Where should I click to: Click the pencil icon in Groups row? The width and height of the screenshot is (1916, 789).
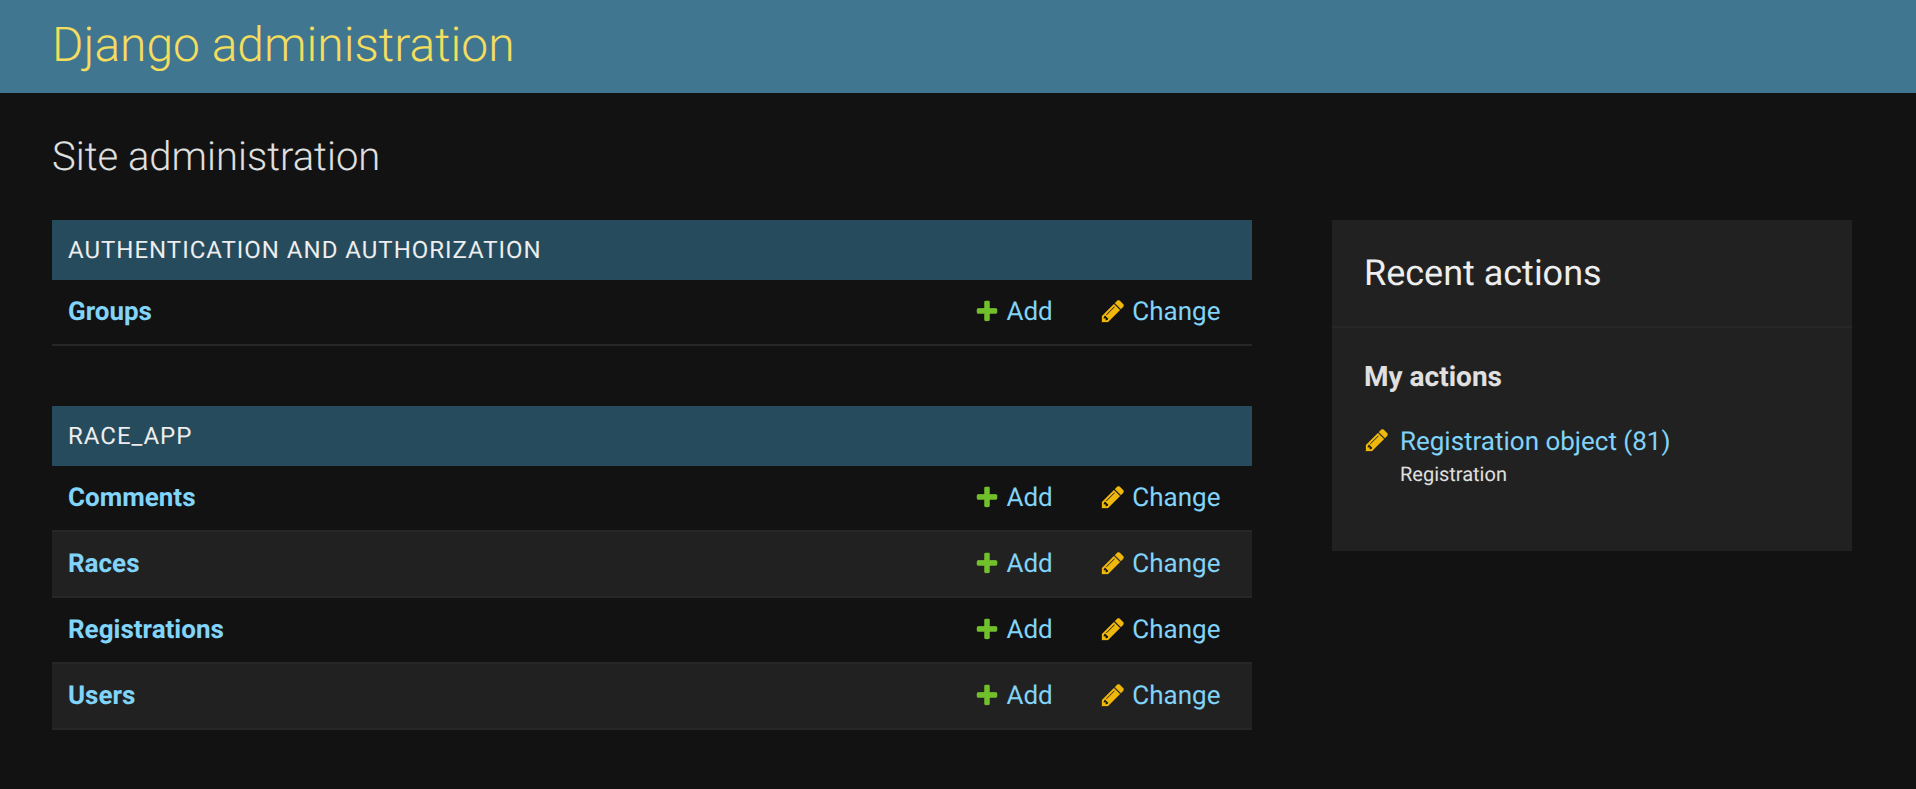(x=1112, y=312)
